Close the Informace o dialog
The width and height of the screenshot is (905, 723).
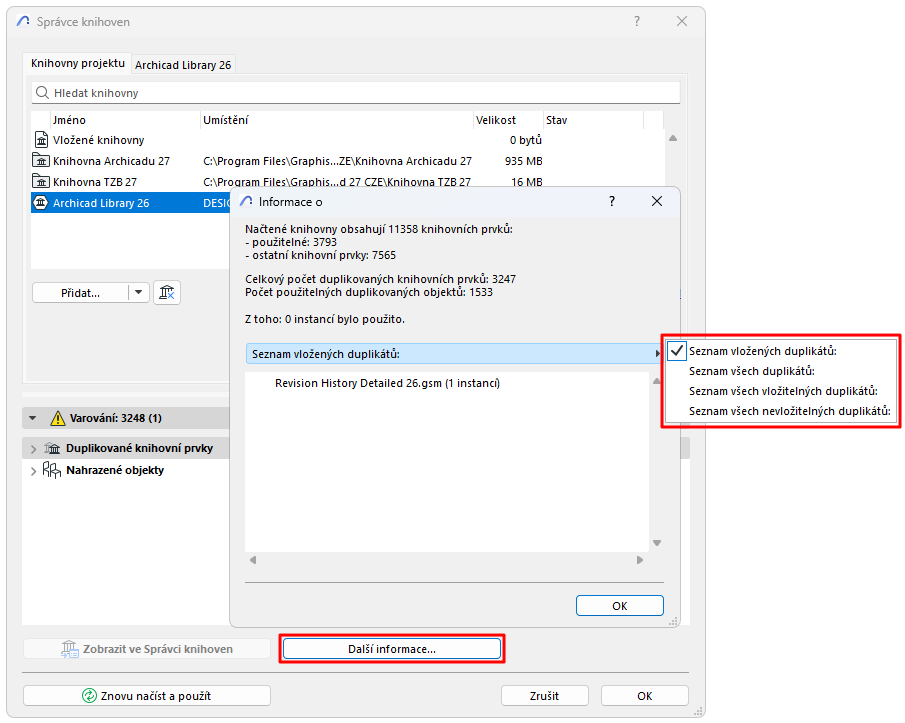pyautogui.click(x=657, y=201)
